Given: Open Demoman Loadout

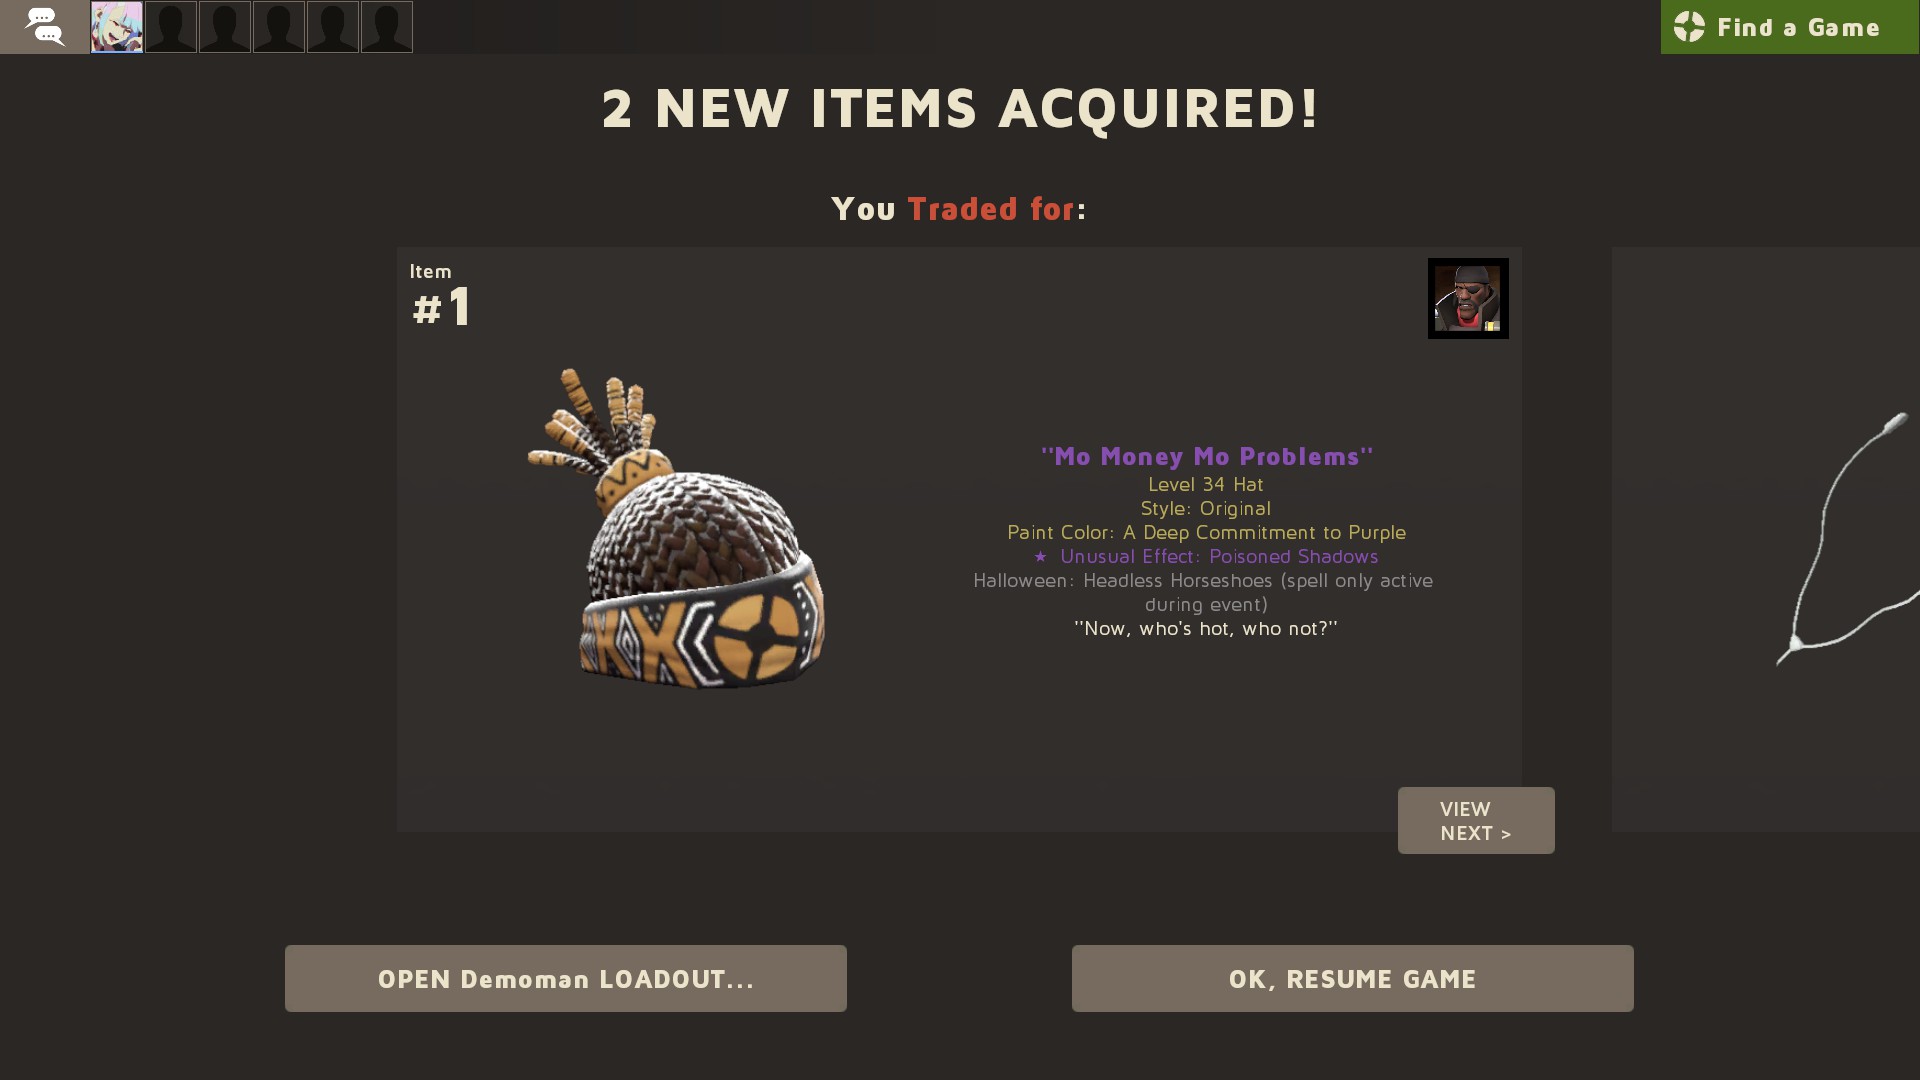Looking at the screenshot, I should click(x=566, y=978).
